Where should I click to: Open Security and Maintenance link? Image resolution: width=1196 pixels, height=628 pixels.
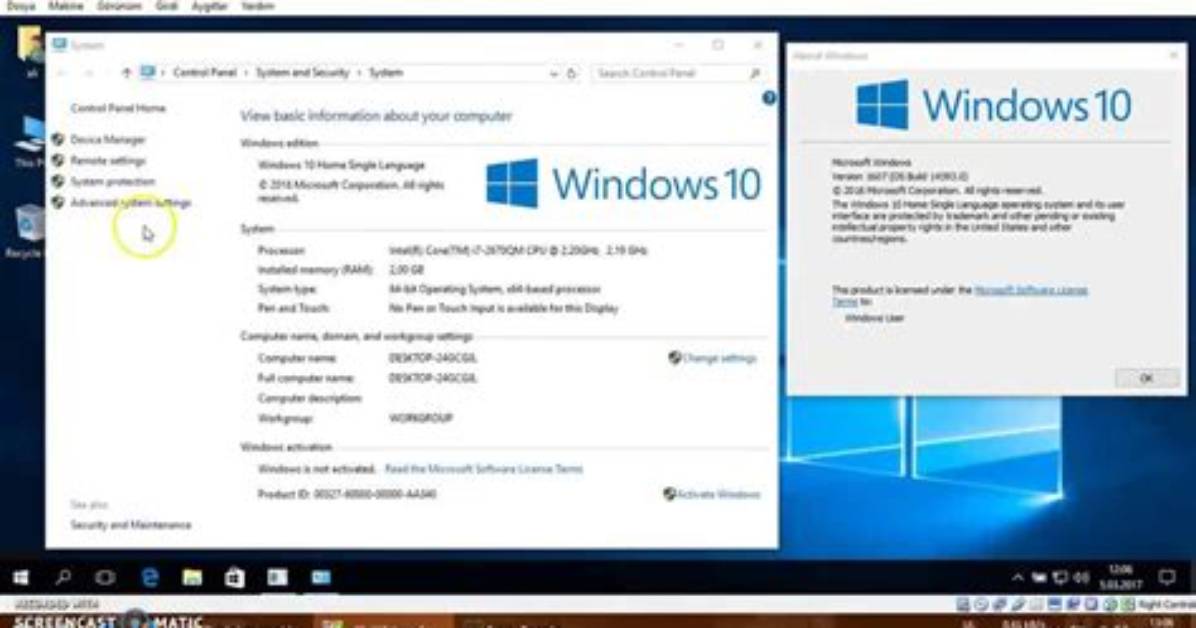coord(131,525)
